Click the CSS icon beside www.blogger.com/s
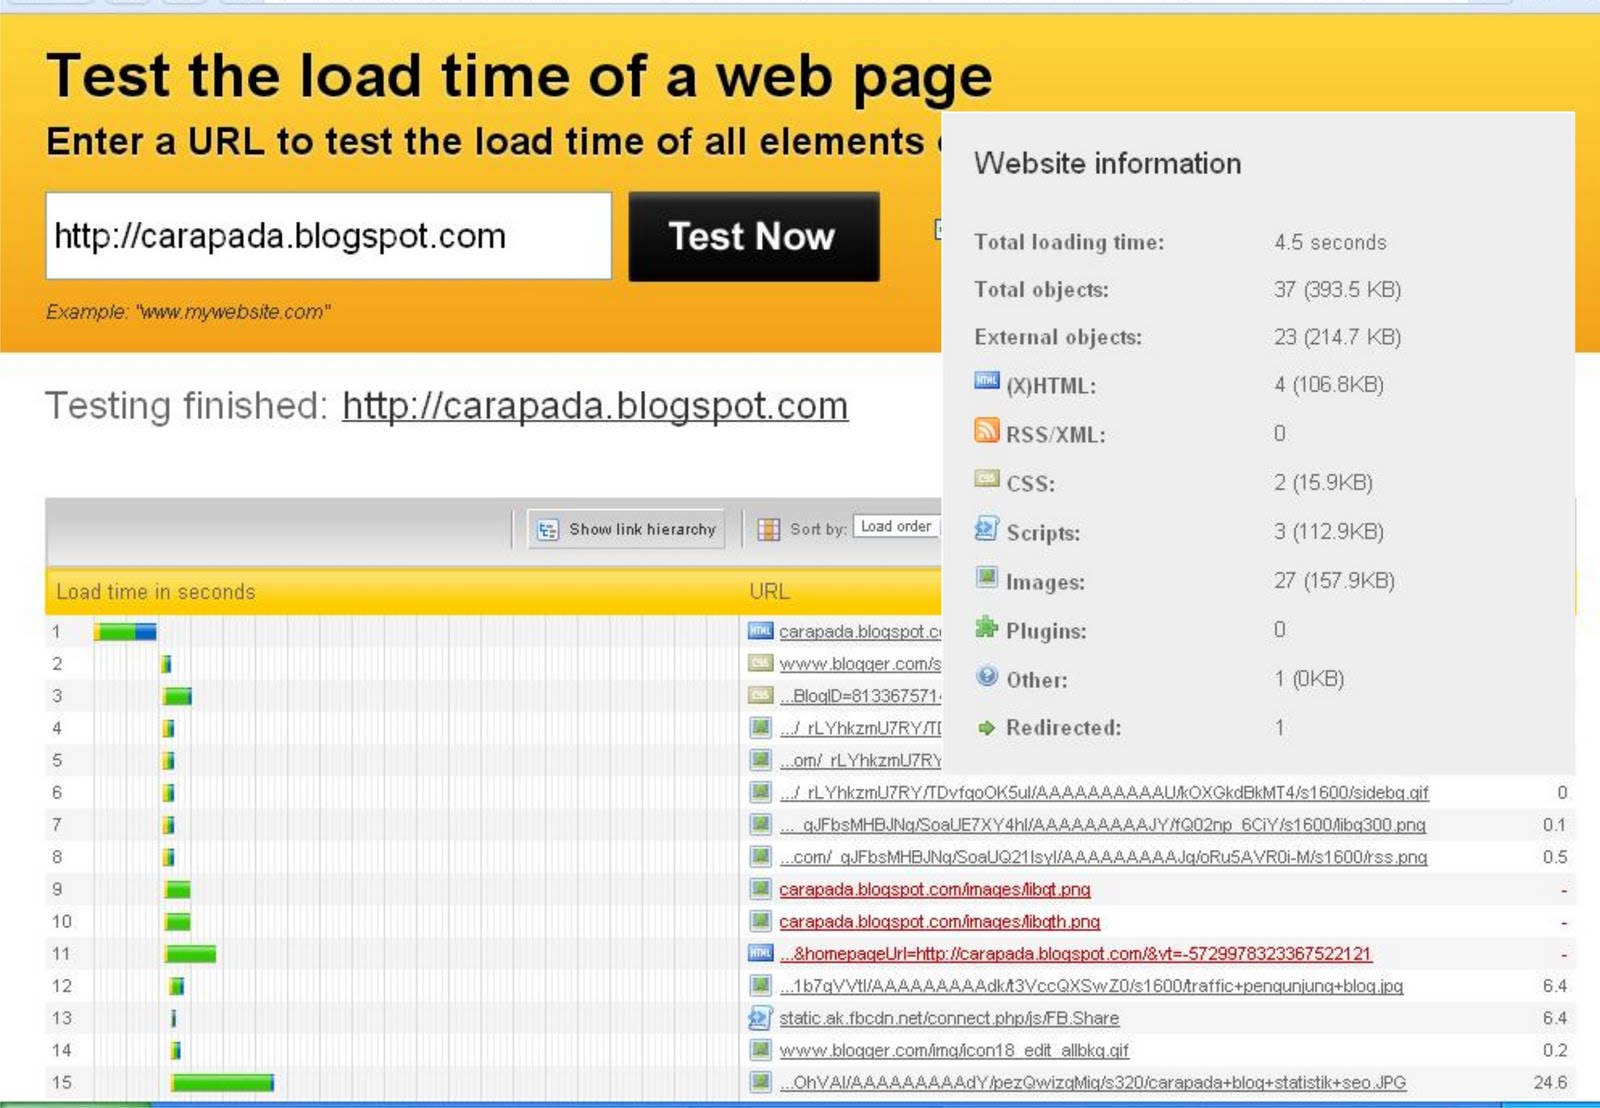This screenshot has height=1108, width=1600. [760, 663]
